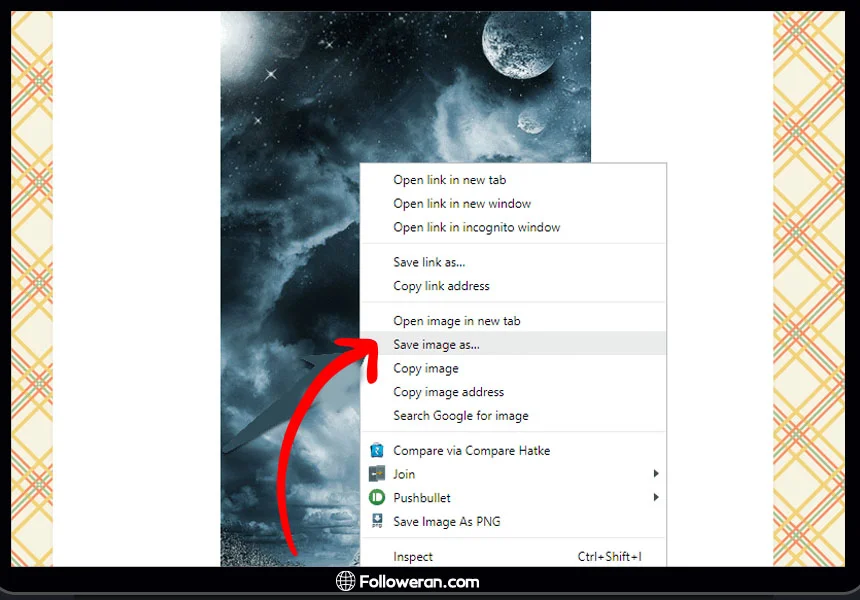Select Copy link address
This screenshot has width=860, height=600.
[441, 286]
